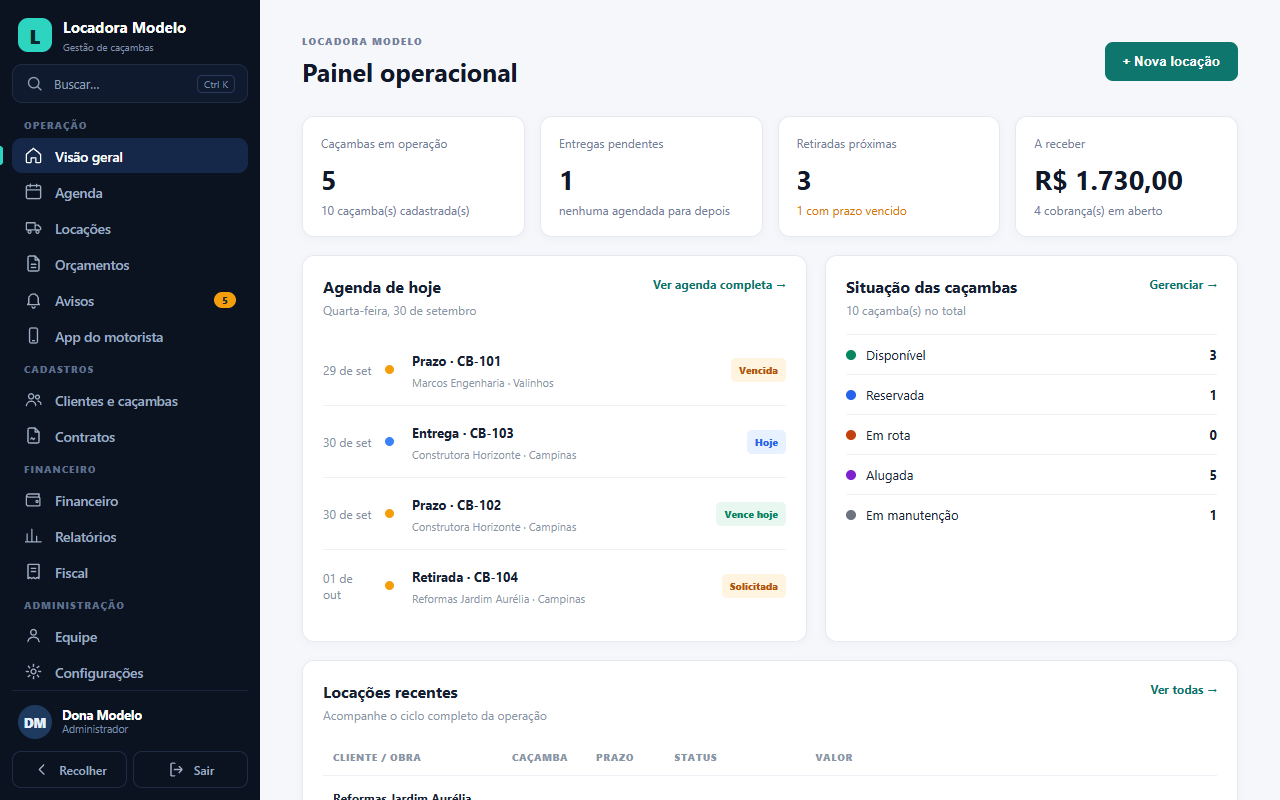The width and height of the screenshot is (1280, 800).
Task: Open Visão geral home icon
Action: click(34, 156)
